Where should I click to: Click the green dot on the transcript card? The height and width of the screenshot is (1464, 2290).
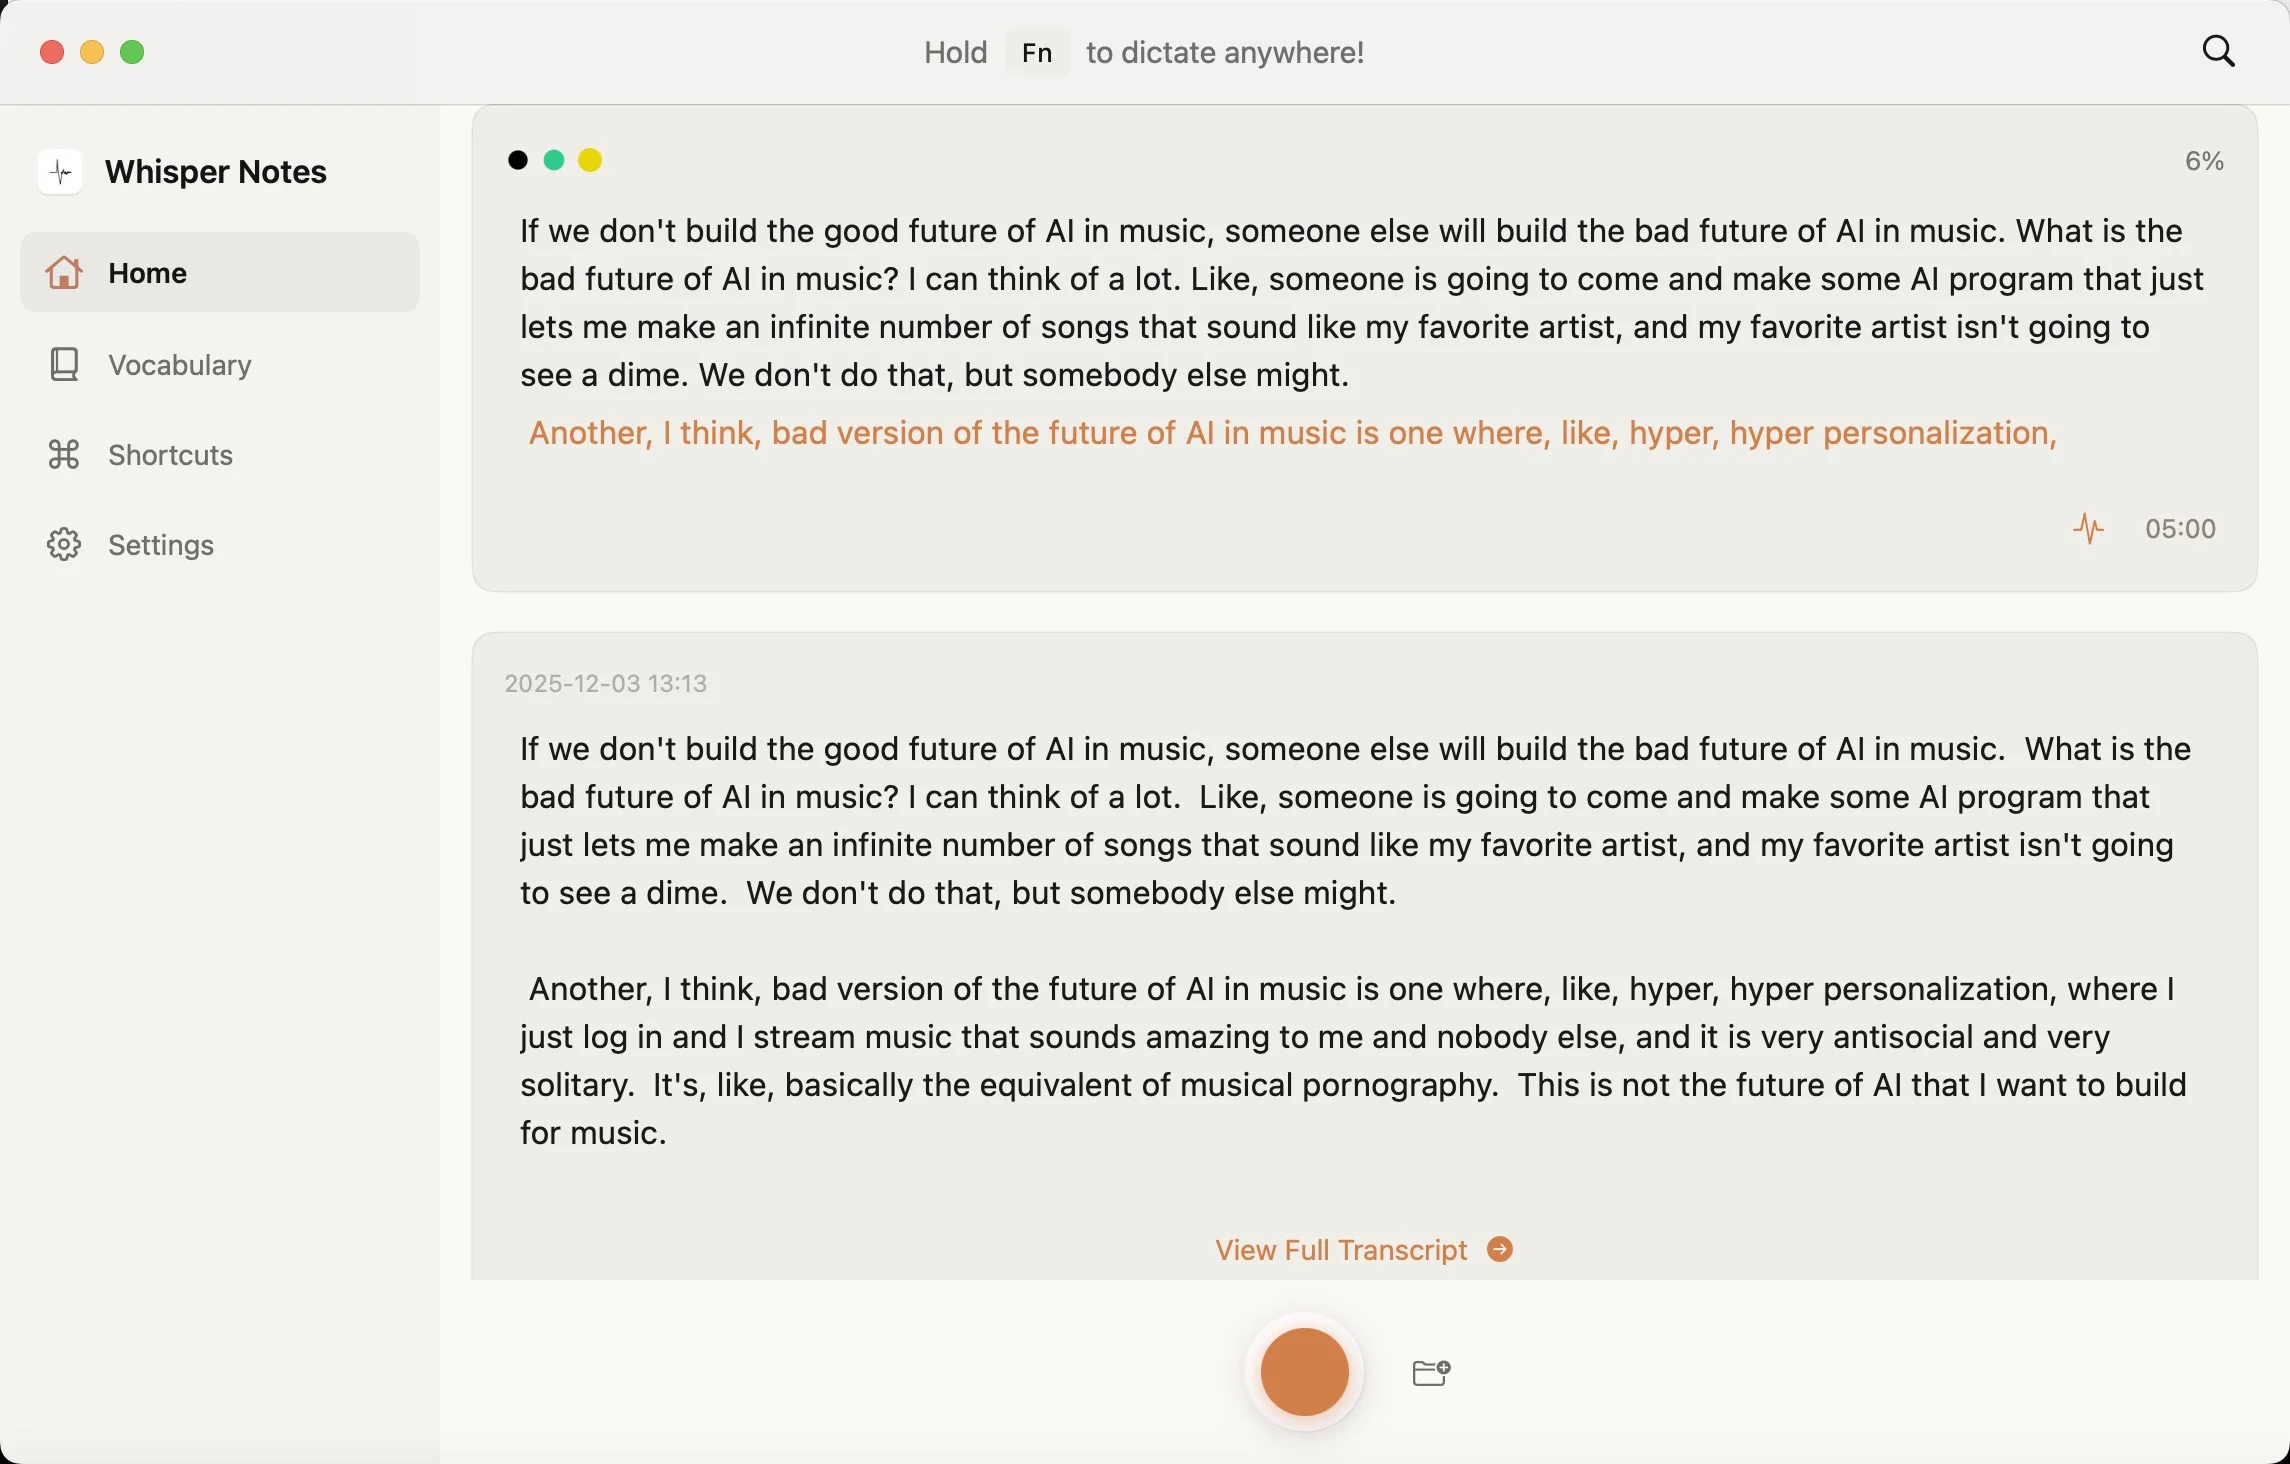[x=554, y=160]
